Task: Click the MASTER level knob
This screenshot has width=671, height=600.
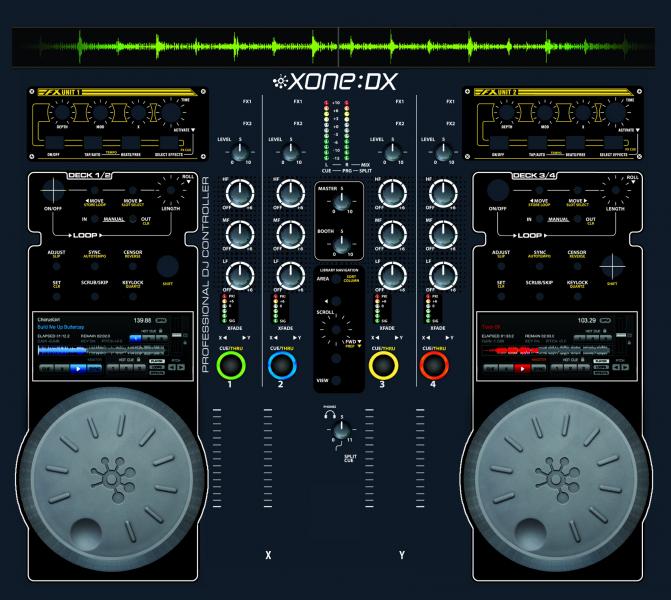Action: (x=341, y=202)
